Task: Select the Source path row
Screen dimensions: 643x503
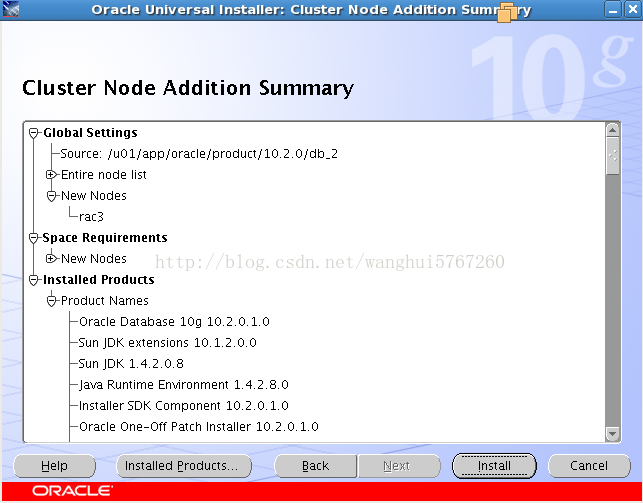Action: pyautogui.click(x=199, y=154)
